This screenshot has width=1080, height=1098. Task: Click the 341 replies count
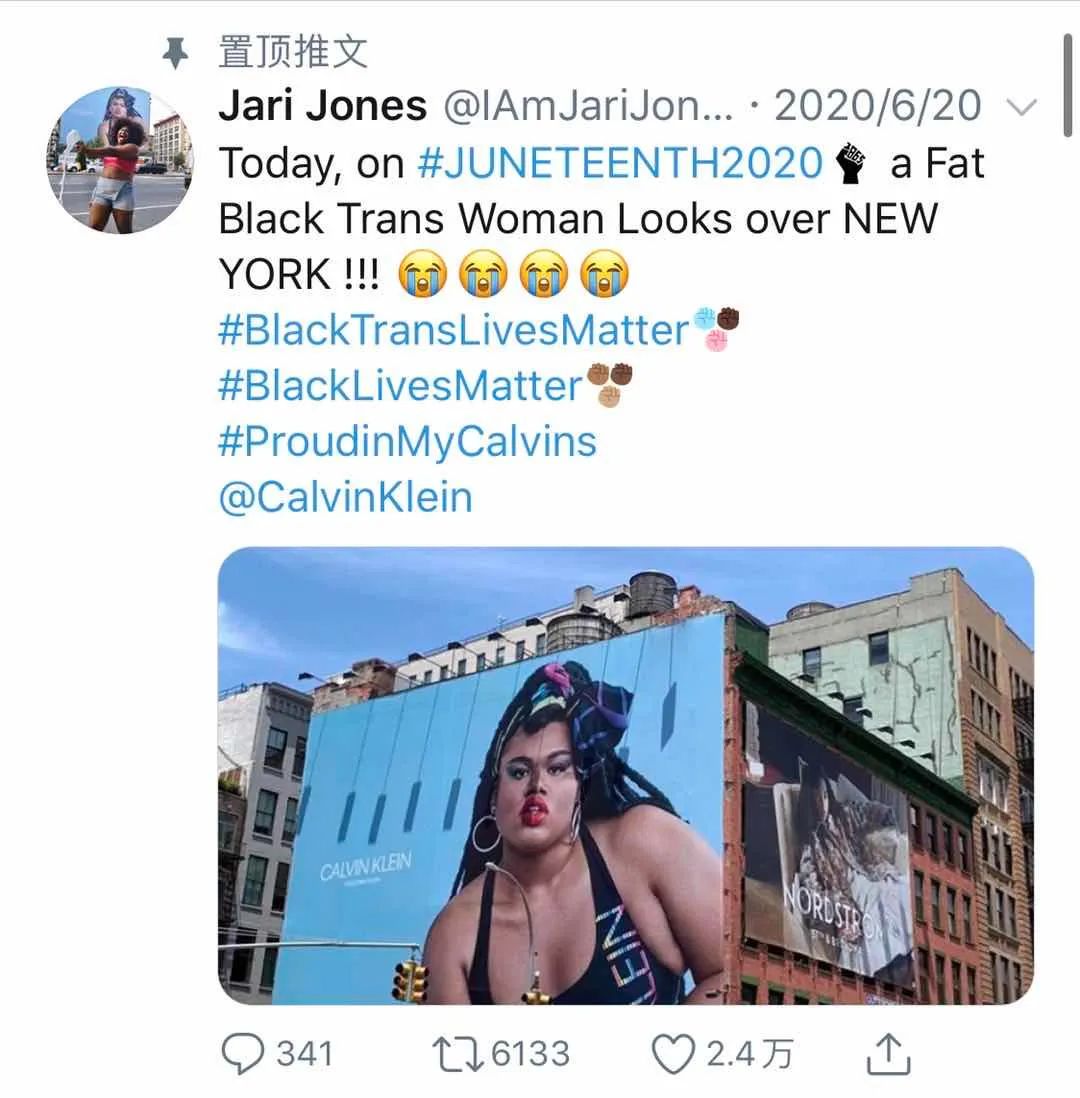pyautogui.click(x=304, y=1054)
